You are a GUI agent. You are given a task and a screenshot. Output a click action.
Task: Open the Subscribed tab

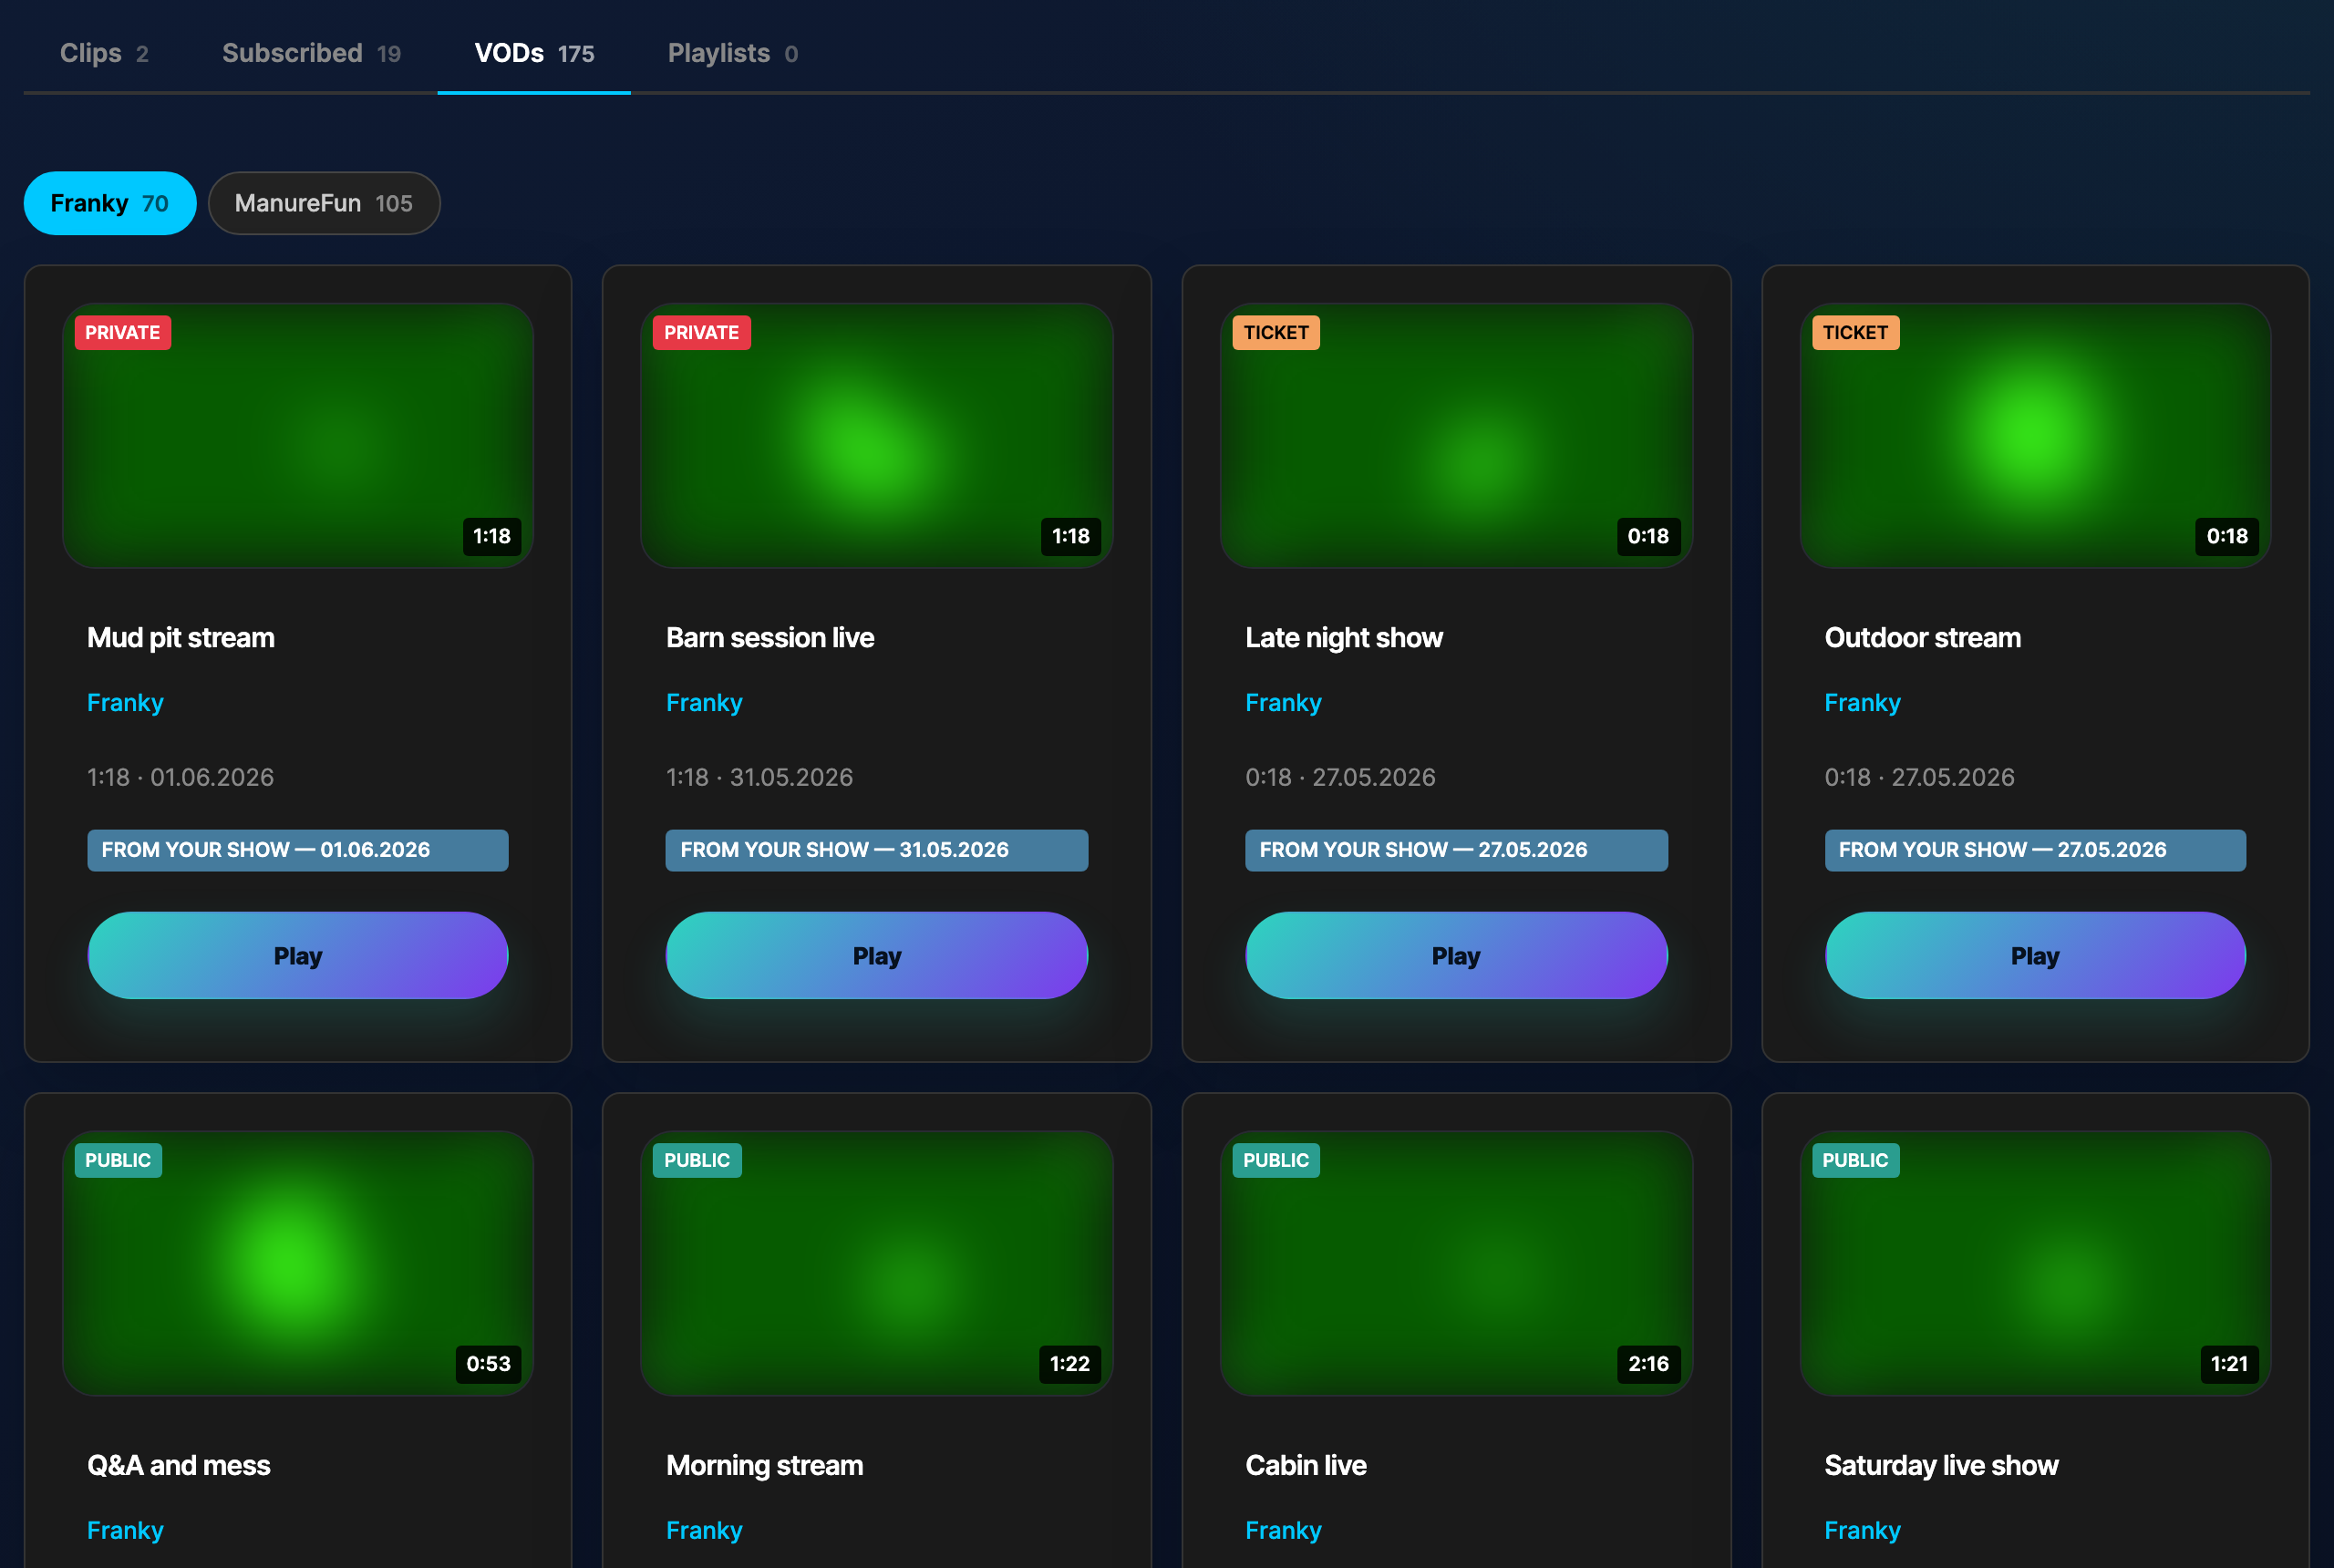pos(311,53)
